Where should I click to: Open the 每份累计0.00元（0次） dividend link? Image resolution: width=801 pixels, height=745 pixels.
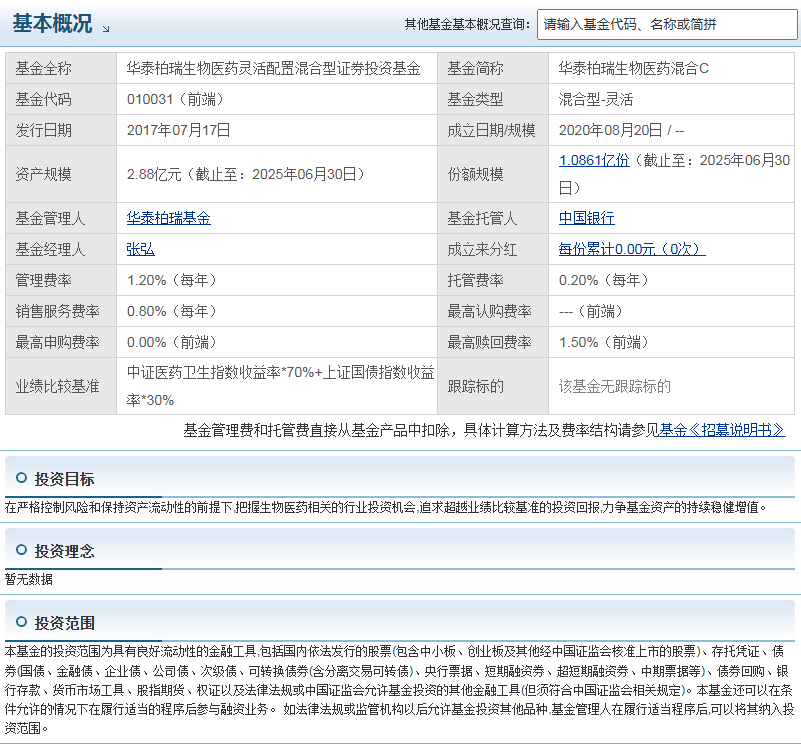point(632,249)
